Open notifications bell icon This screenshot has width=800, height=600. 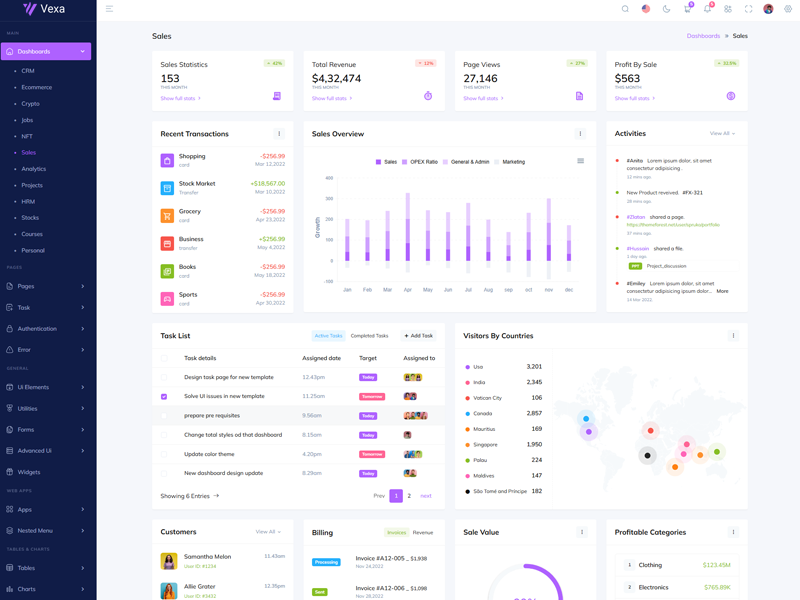click(x=707, y=9)
